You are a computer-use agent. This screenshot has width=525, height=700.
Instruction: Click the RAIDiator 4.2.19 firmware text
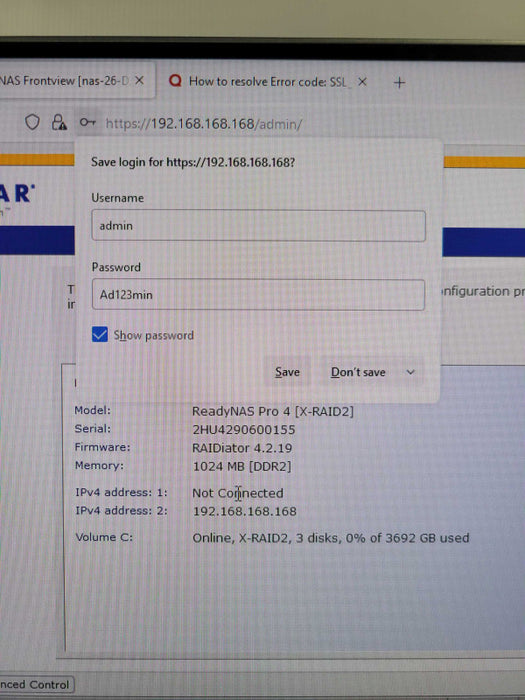point(242,448)
